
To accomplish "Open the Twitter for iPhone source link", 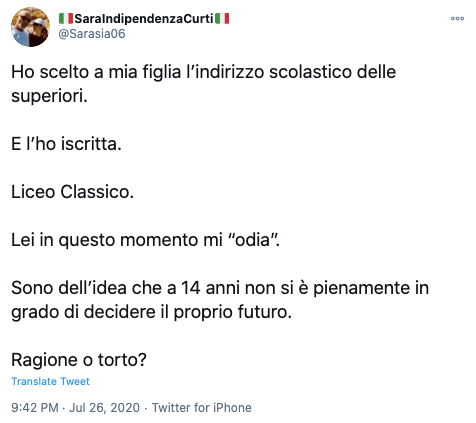I will pos(202,408).
